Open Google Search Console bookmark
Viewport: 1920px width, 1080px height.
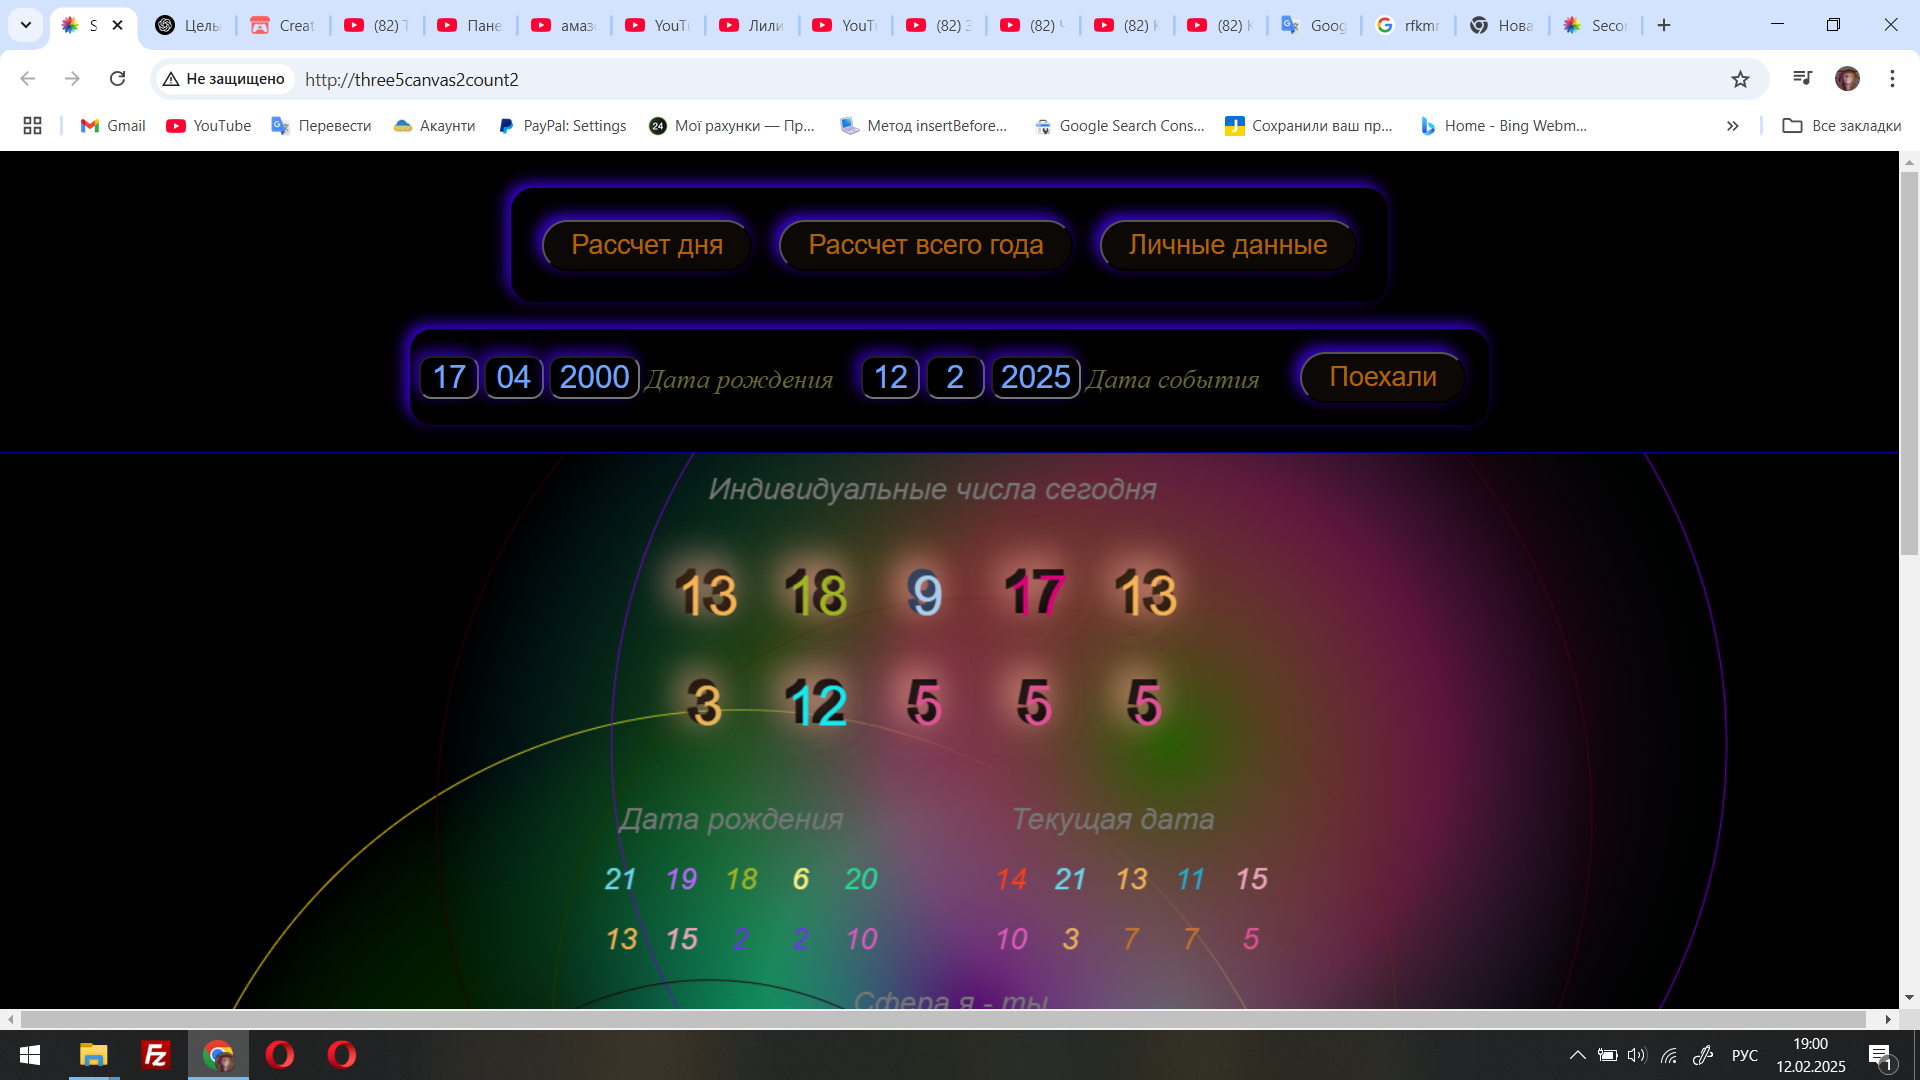(1119, 126)
